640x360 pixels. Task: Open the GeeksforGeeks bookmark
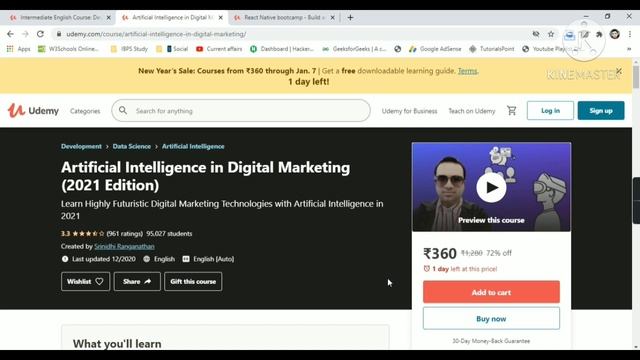tap(354, 49)
